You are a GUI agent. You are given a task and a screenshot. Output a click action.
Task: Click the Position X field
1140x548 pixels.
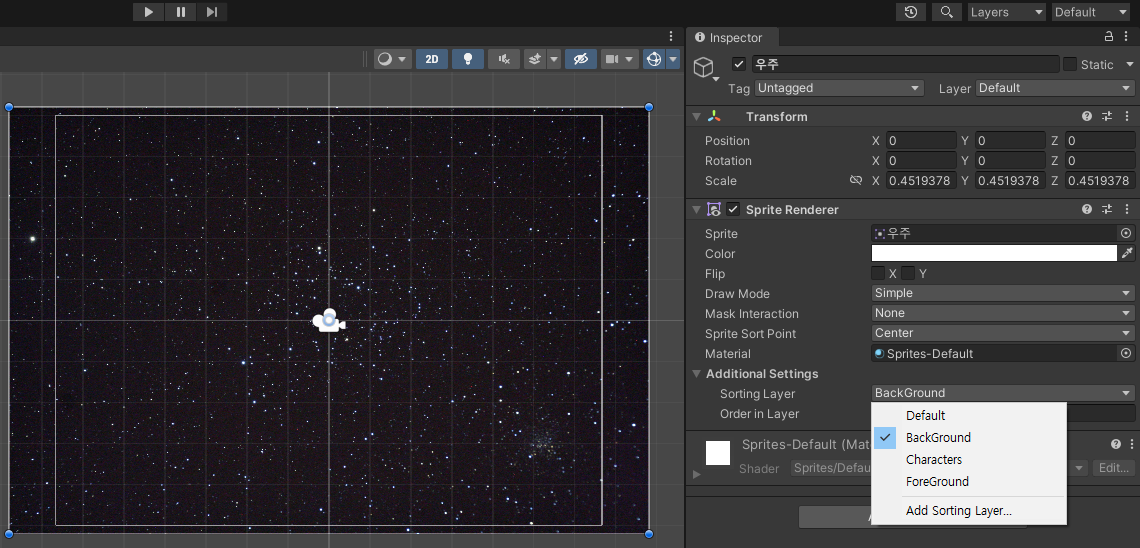tap(920, 140)
